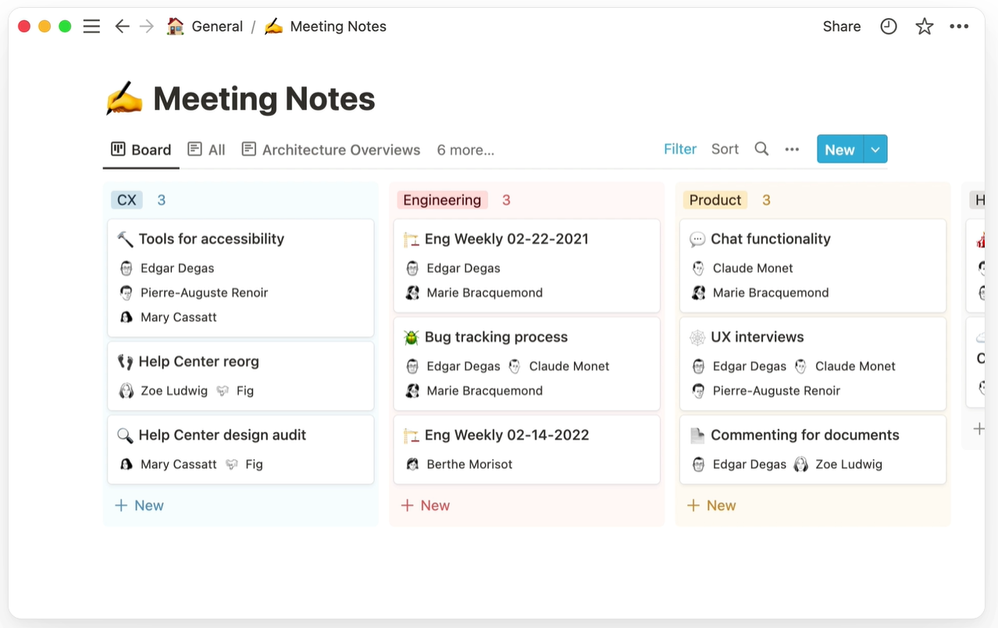Open the Sort options
Image resolution: width=998 pixels, height=628 pixels.
(x=725, y=149)
